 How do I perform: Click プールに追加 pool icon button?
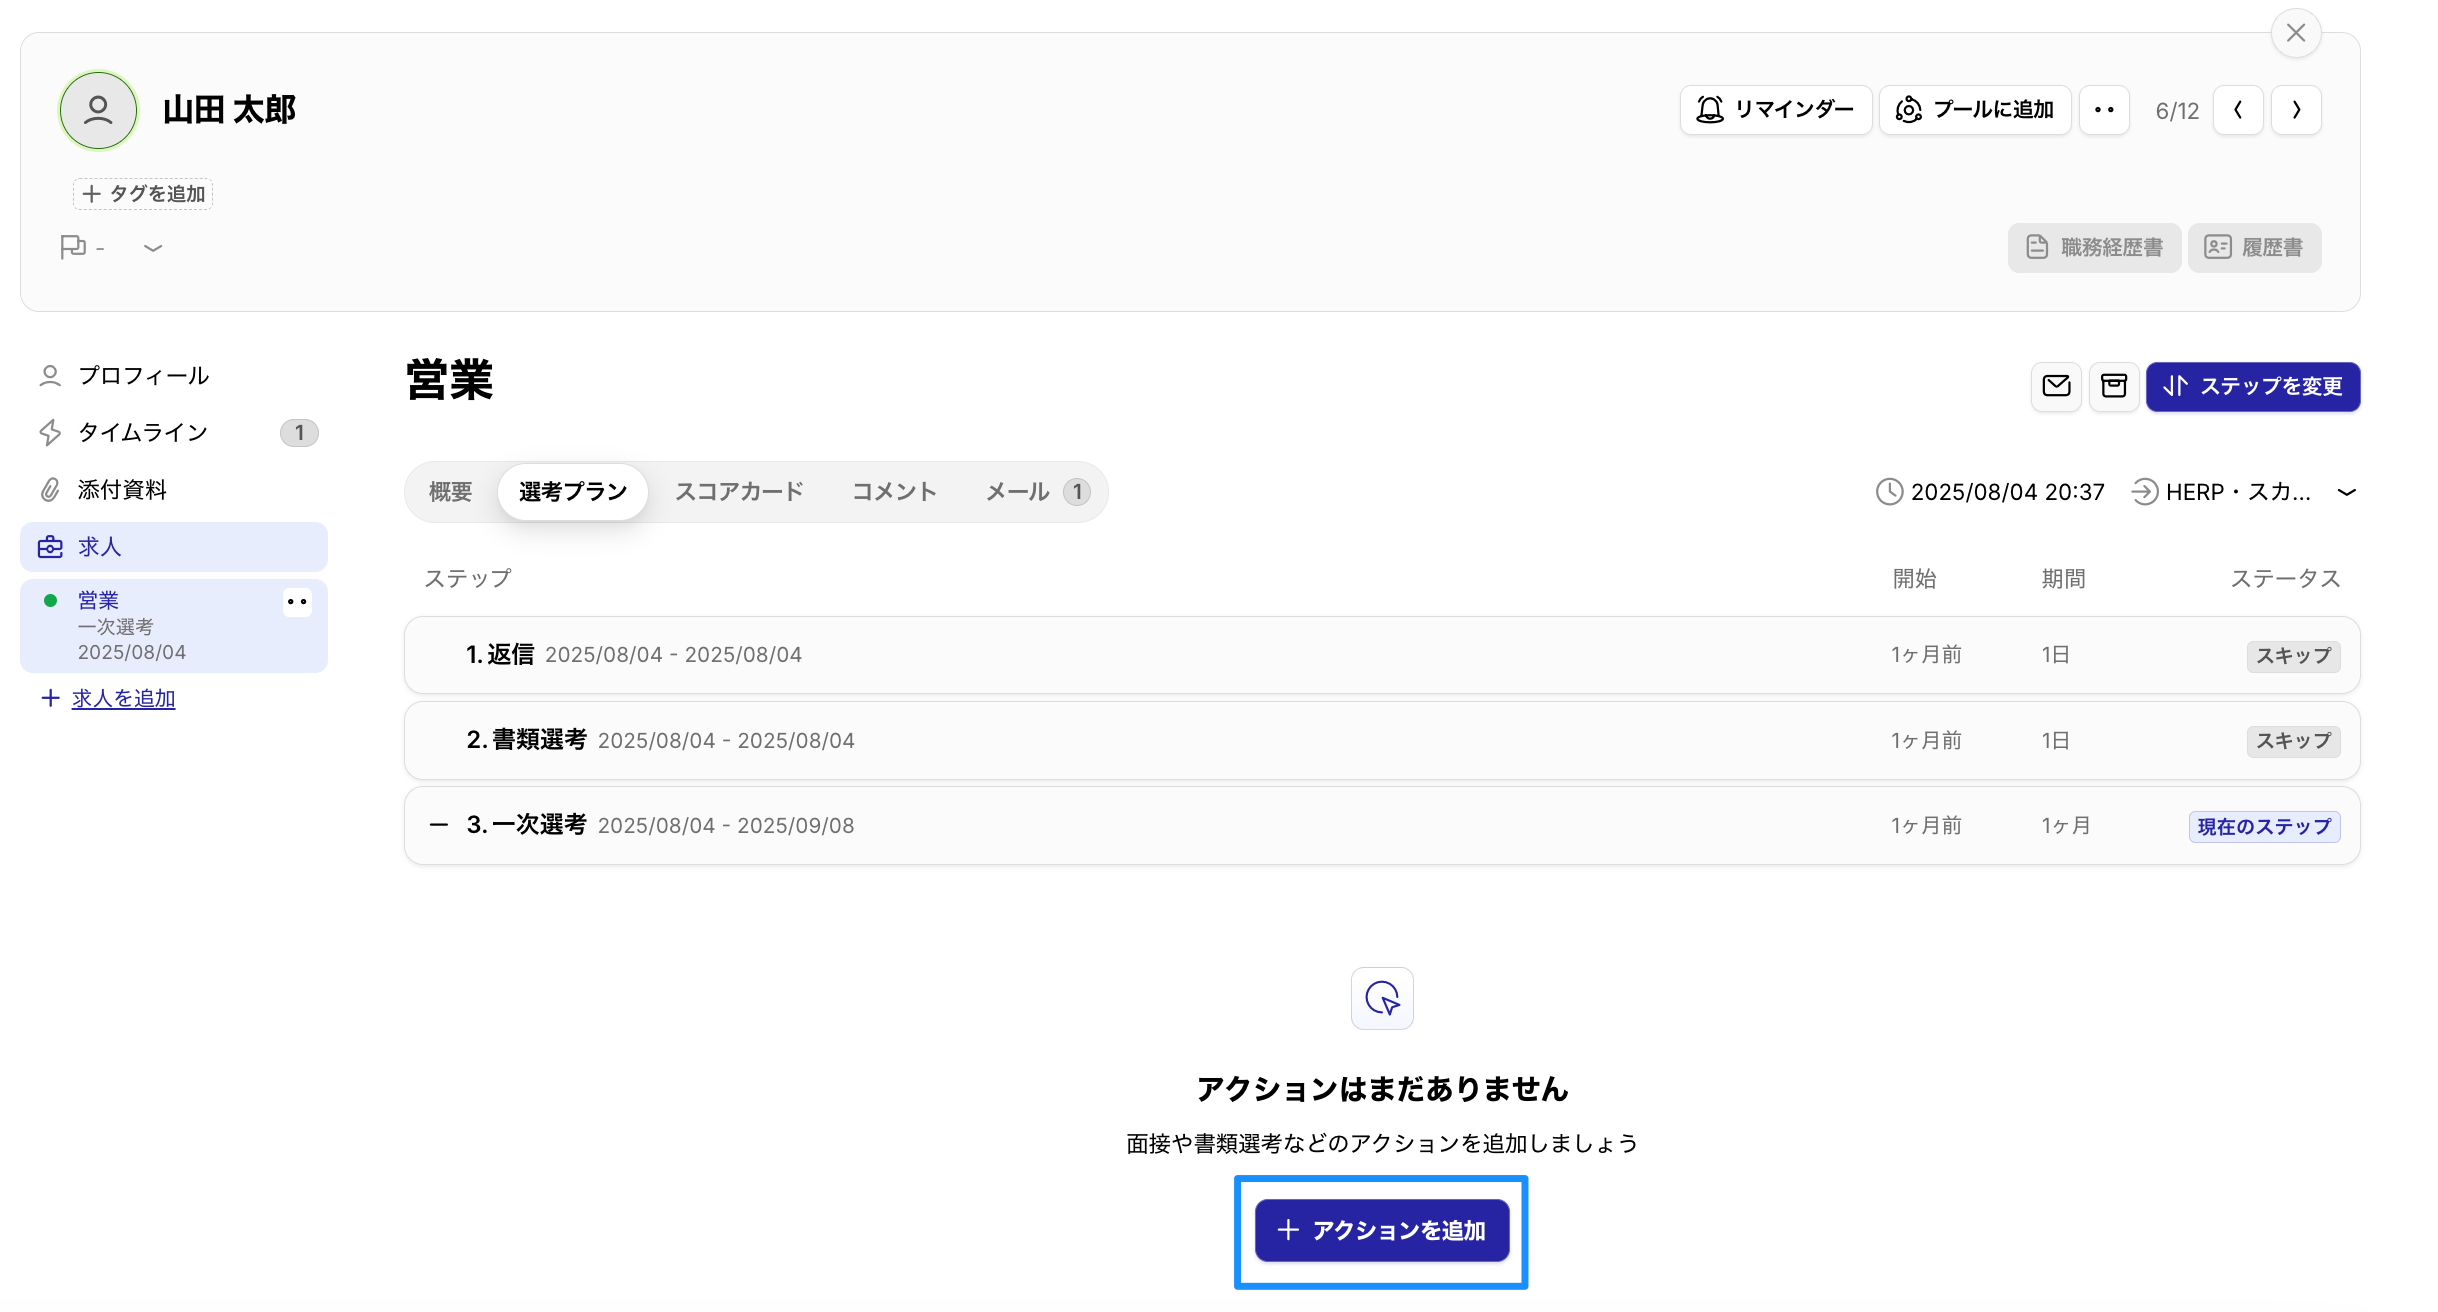(1974, 110)
